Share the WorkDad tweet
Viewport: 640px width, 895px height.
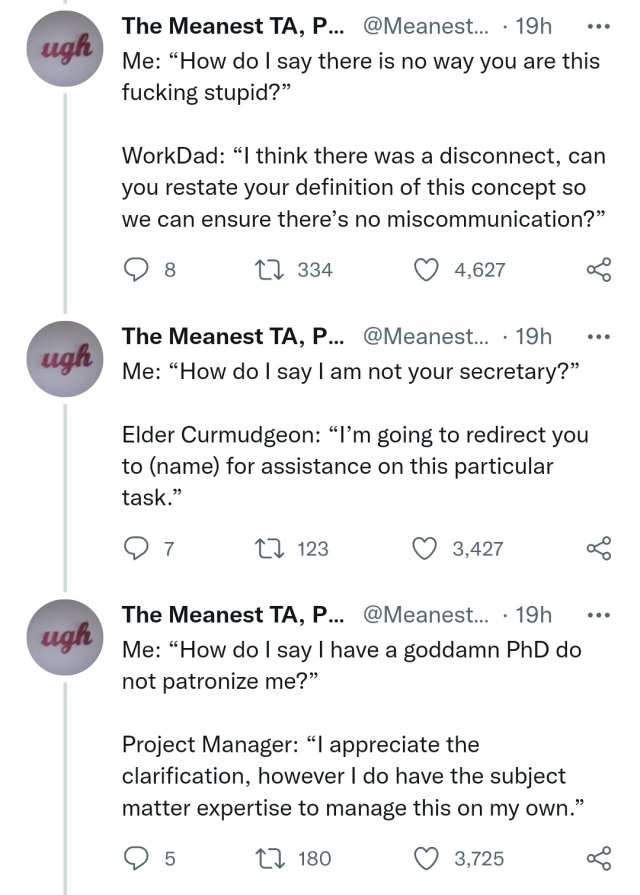tap(598, 269)
